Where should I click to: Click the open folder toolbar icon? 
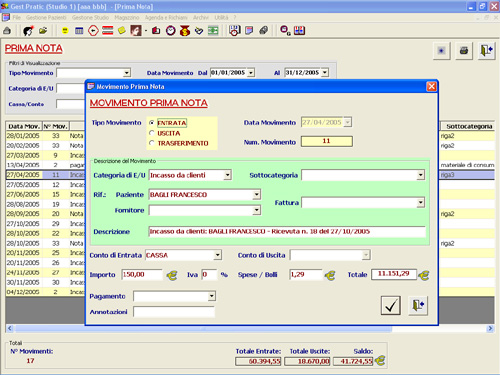coord(43,31)
